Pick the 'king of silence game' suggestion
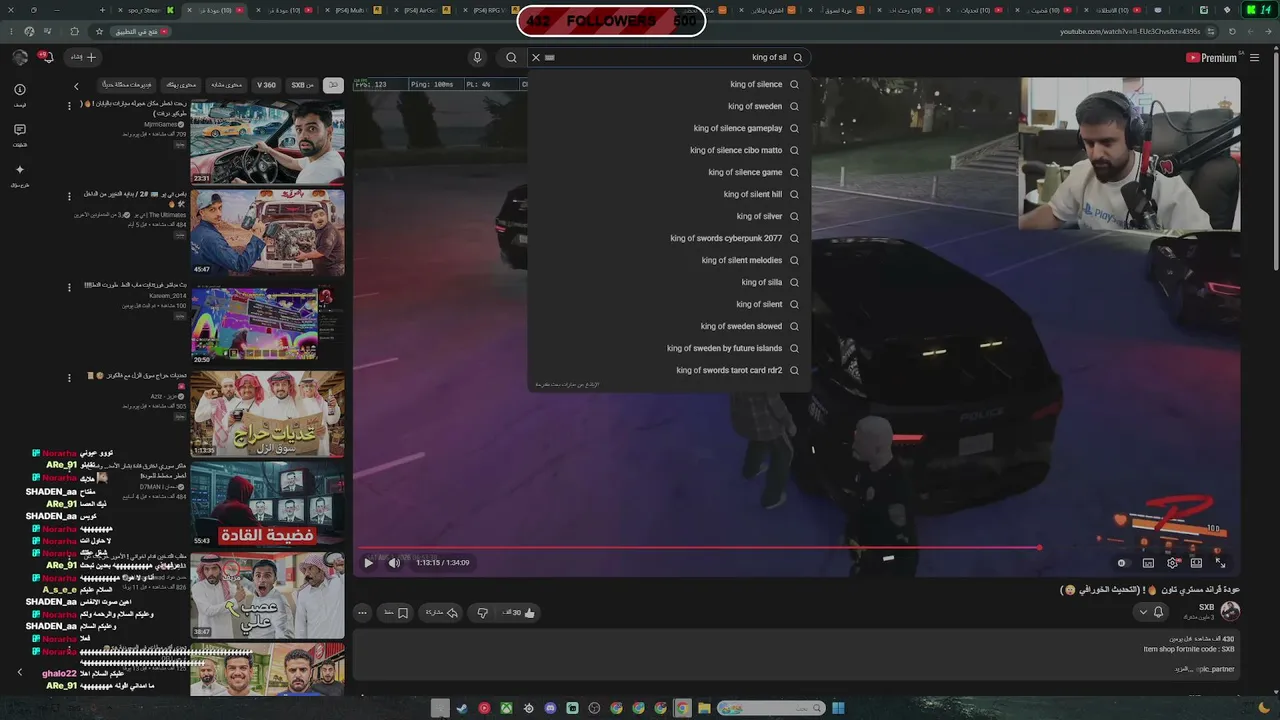Viewport: 1280px width, 720px height. pos(670,173)
